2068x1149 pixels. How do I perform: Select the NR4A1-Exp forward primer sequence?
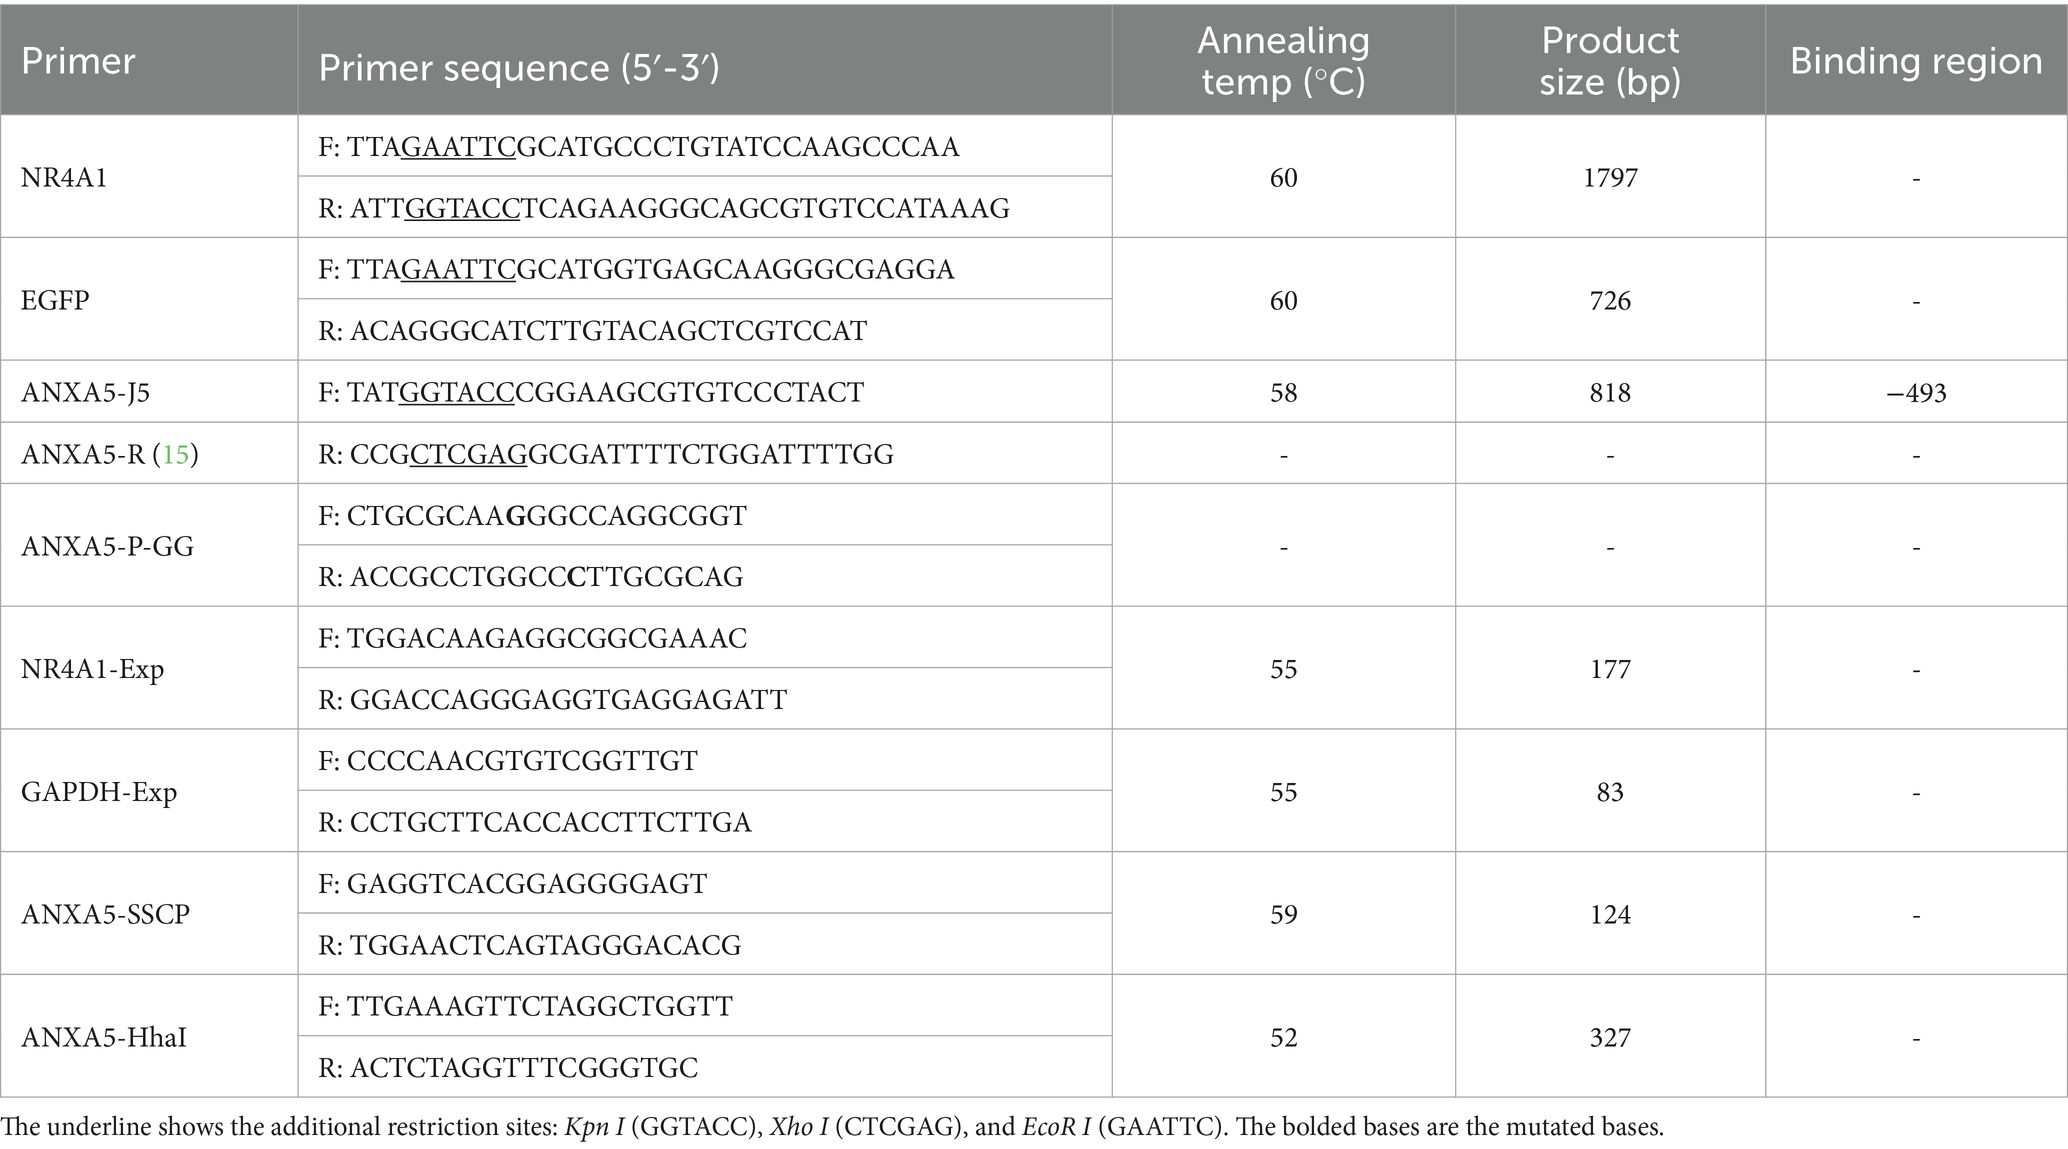click(x=533, y=638)
